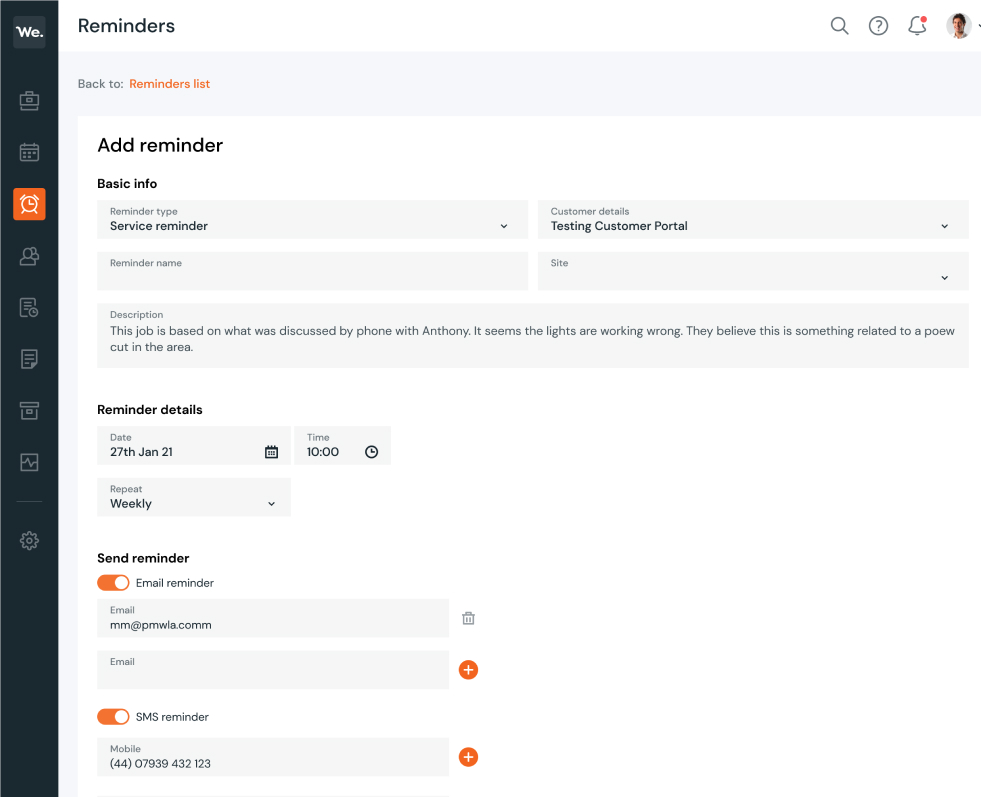
Task: Add another email with the plus button
Action: click(468, 670)
